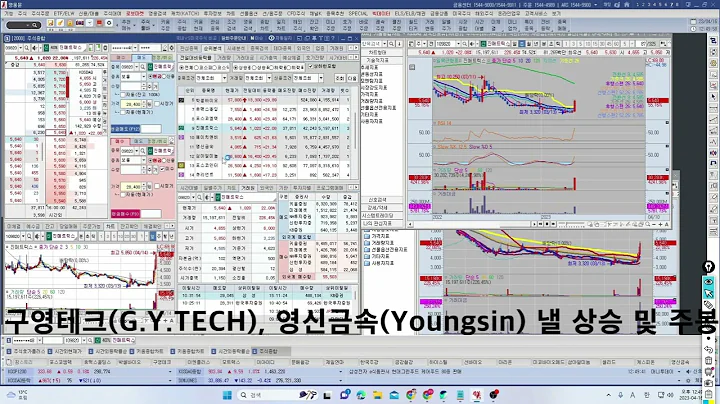Screen dimensions: 720x404
Task: Open the 시스템트레이딩 section in the chart side panel
Action: 377,215
